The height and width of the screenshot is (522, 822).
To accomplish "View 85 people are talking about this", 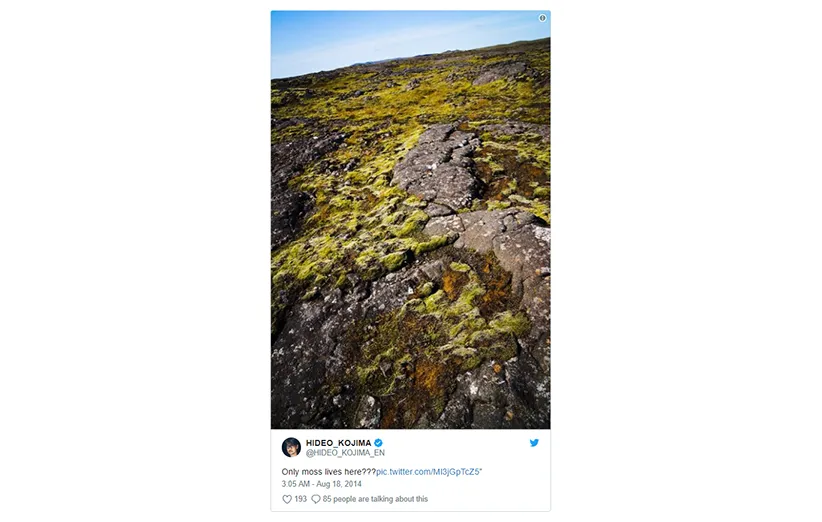I will click(x=375, y=499).
